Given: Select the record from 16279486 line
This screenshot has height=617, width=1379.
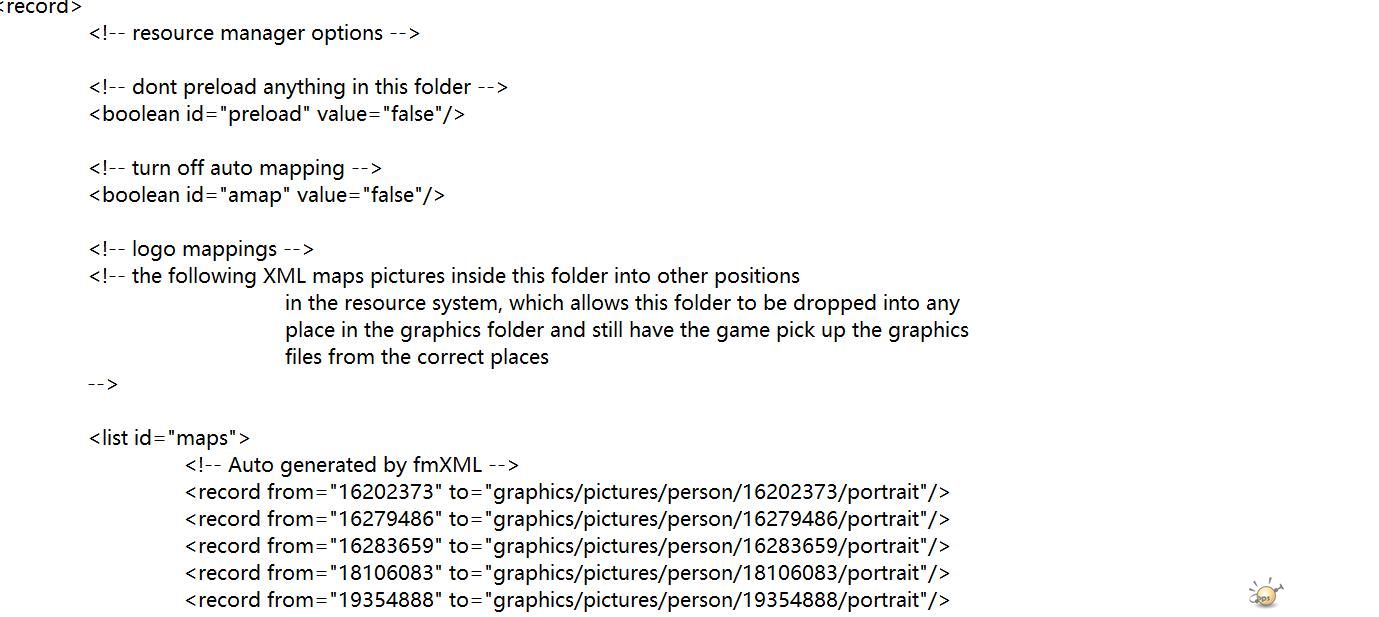Looking at the screenshot, I should (567, 519).
